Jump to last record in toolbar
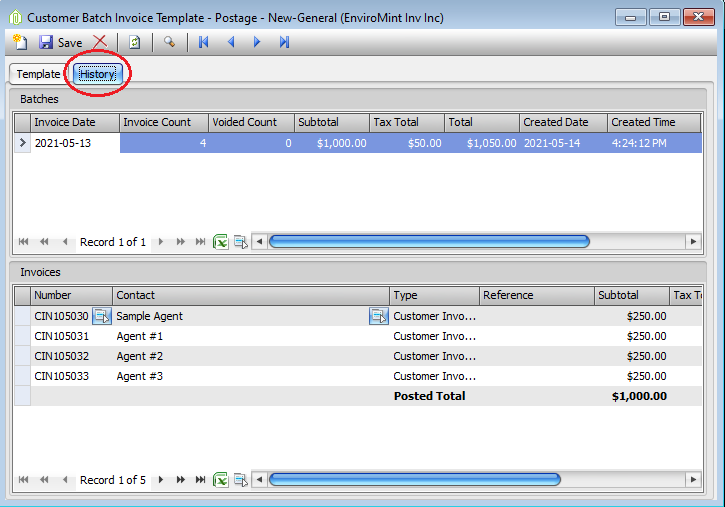Viewport: 725px width, 507px height. 284,42
